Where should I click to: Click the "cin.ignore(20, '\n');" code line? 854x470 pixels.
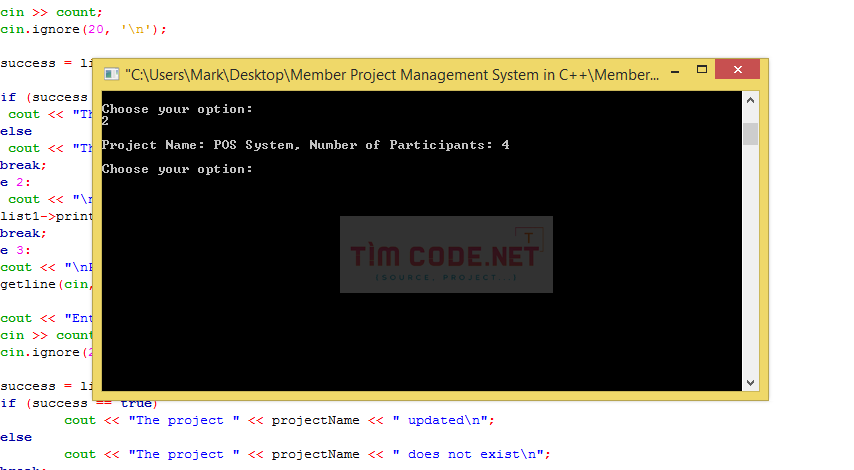click(83, 29)
